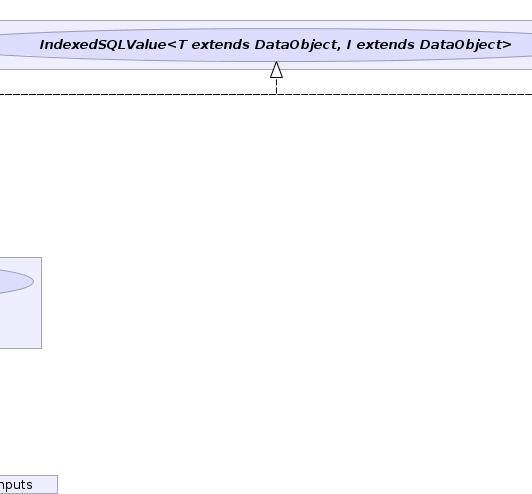Click closing angle bracket of IndexedSQLValue label

click(x=508, y=45)
